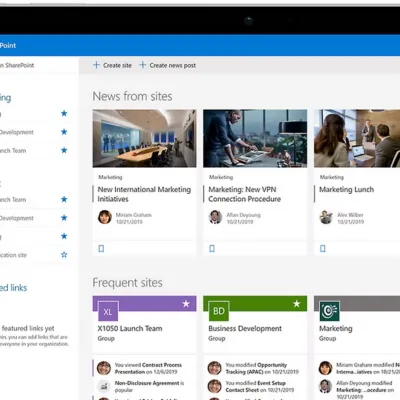
Task: Open the thumbnail of man reviewing plans
Action: (x=255, y=138)
